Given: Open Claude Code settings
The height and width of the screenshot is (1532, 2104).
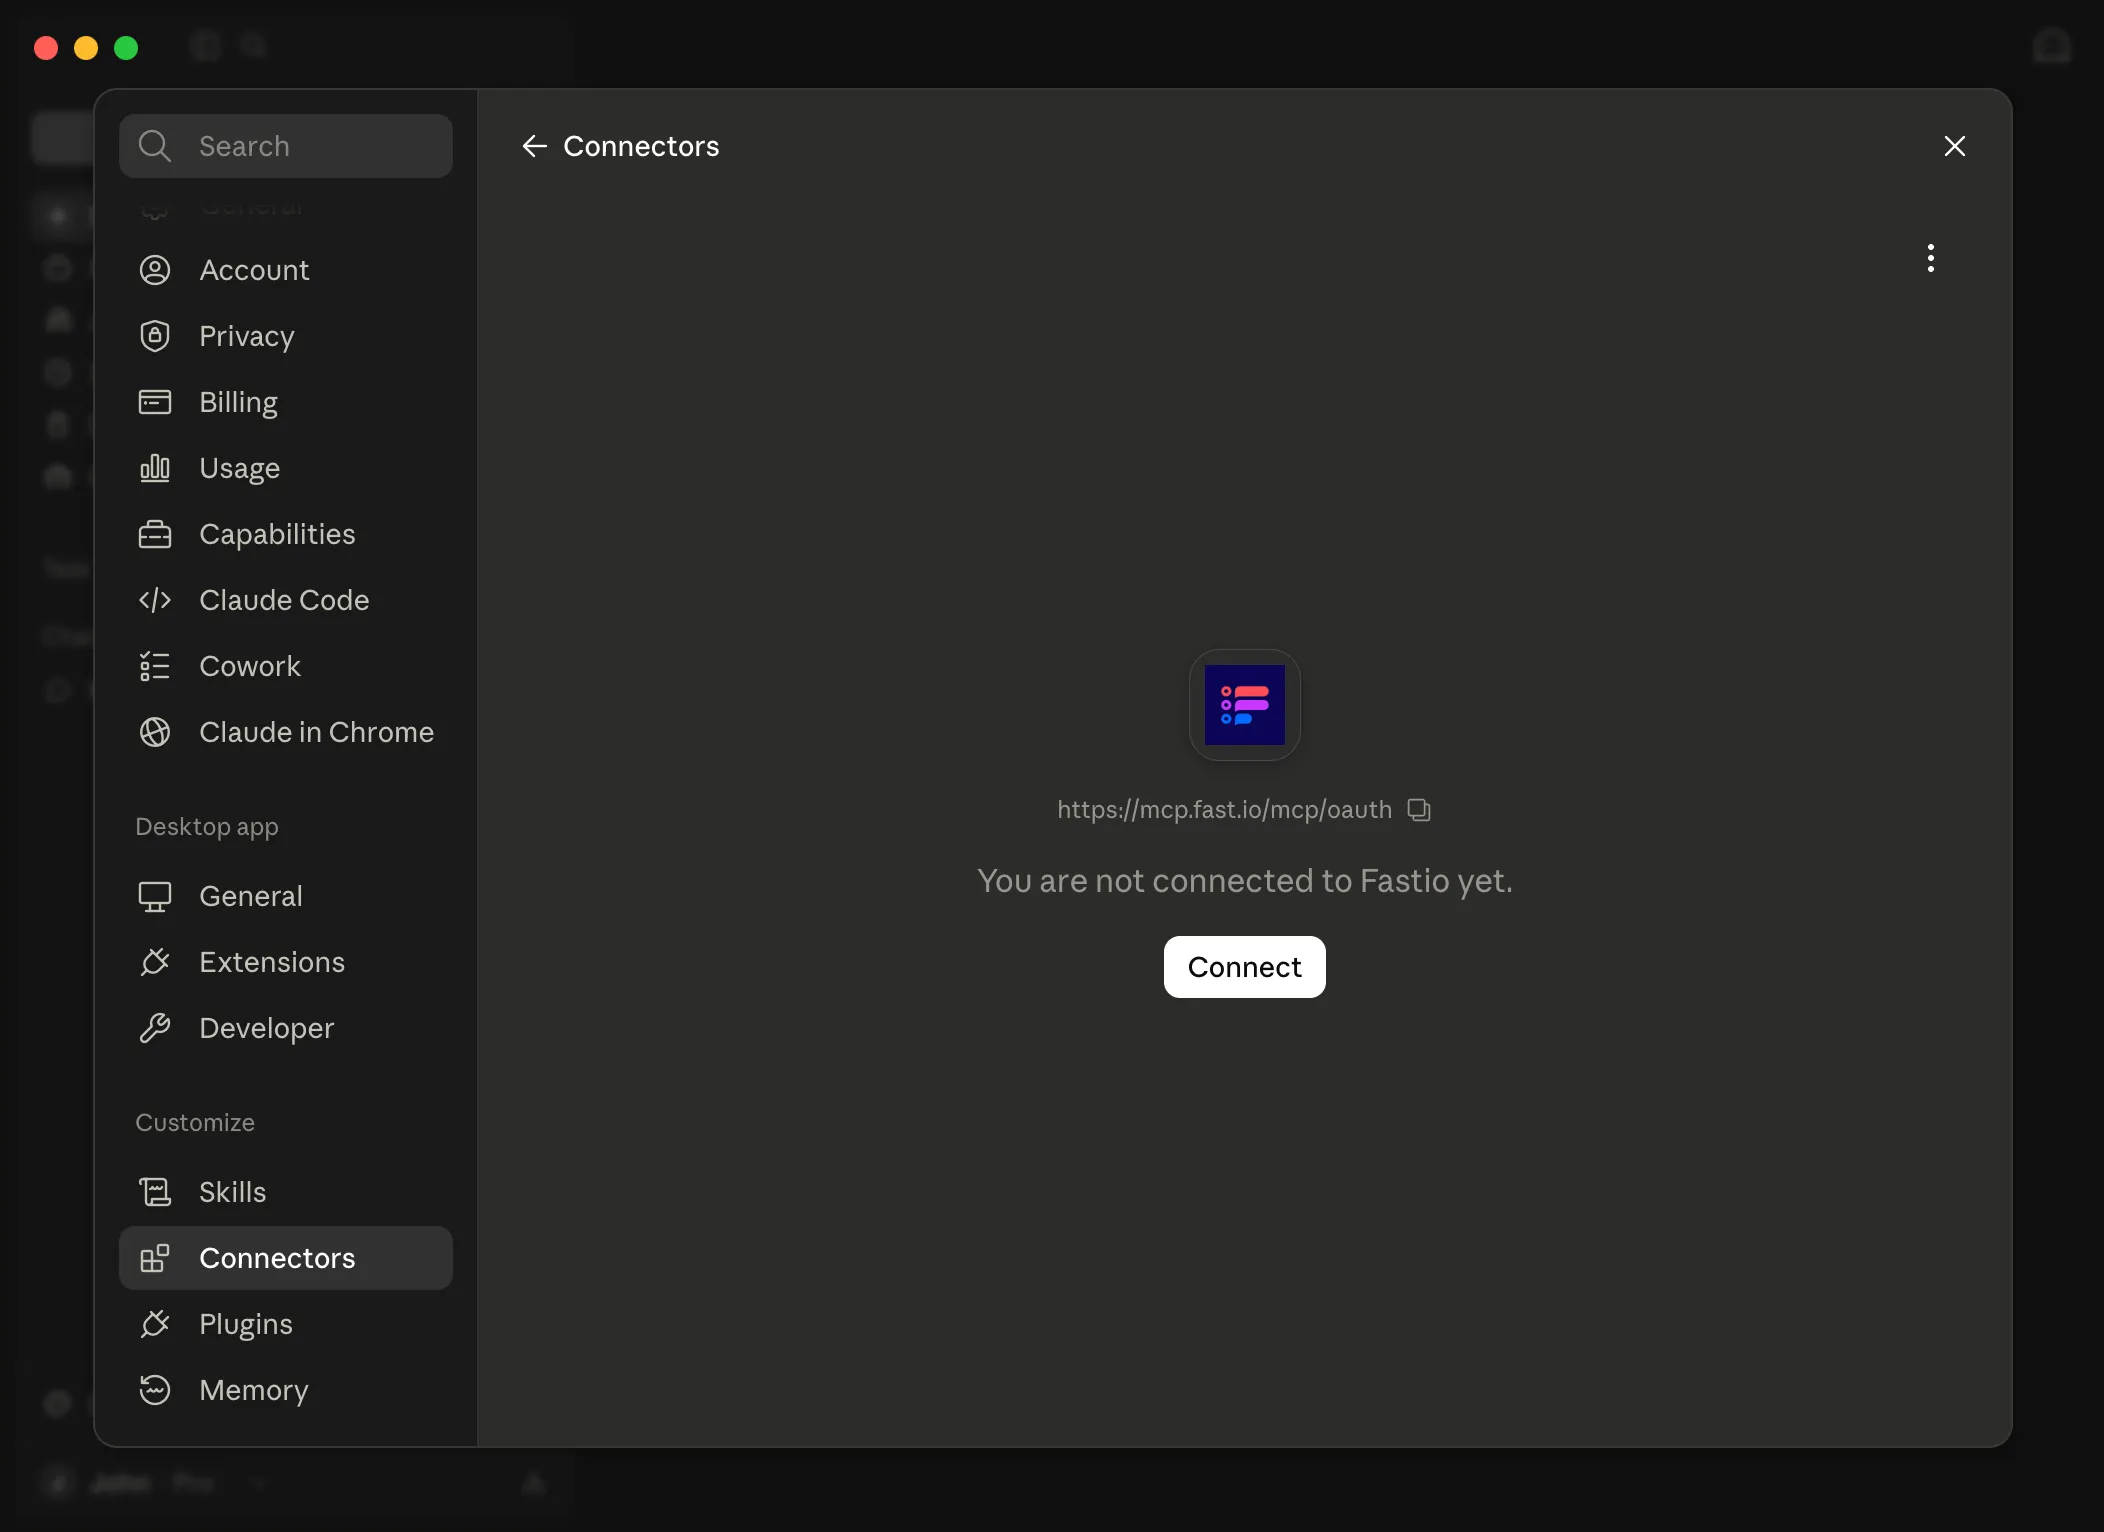Looking at the screenshot, I should (286, 600).
